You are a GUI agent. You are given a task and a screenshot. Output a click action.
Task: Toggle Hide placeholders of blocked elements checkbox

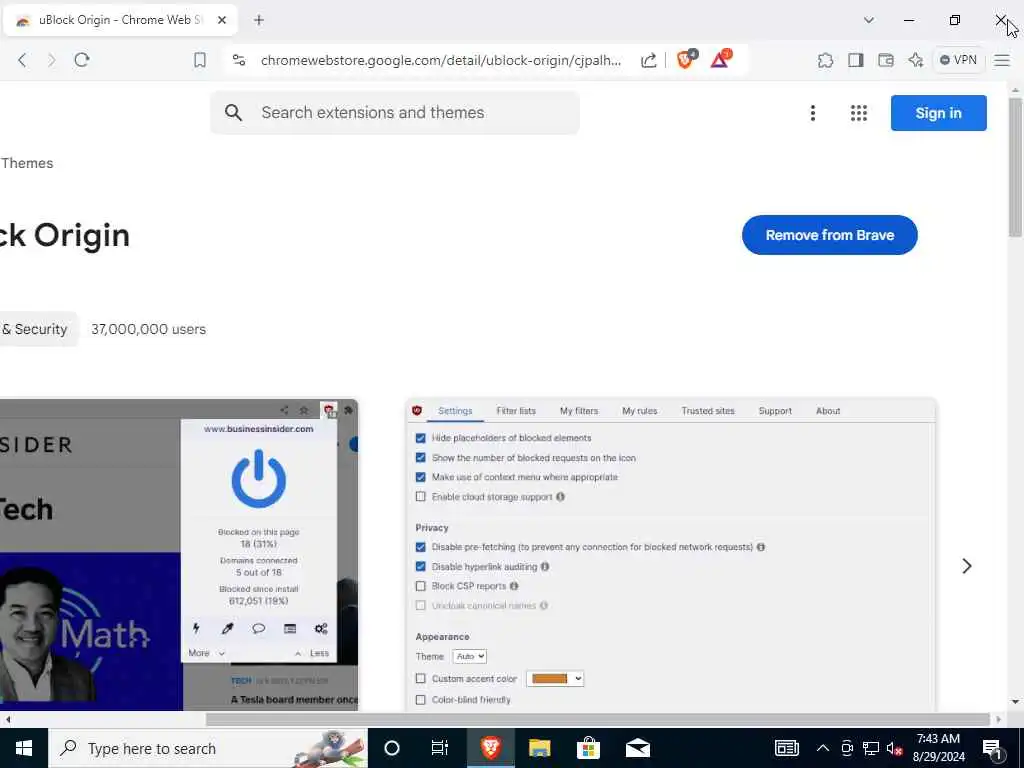[x=421, y=438]
